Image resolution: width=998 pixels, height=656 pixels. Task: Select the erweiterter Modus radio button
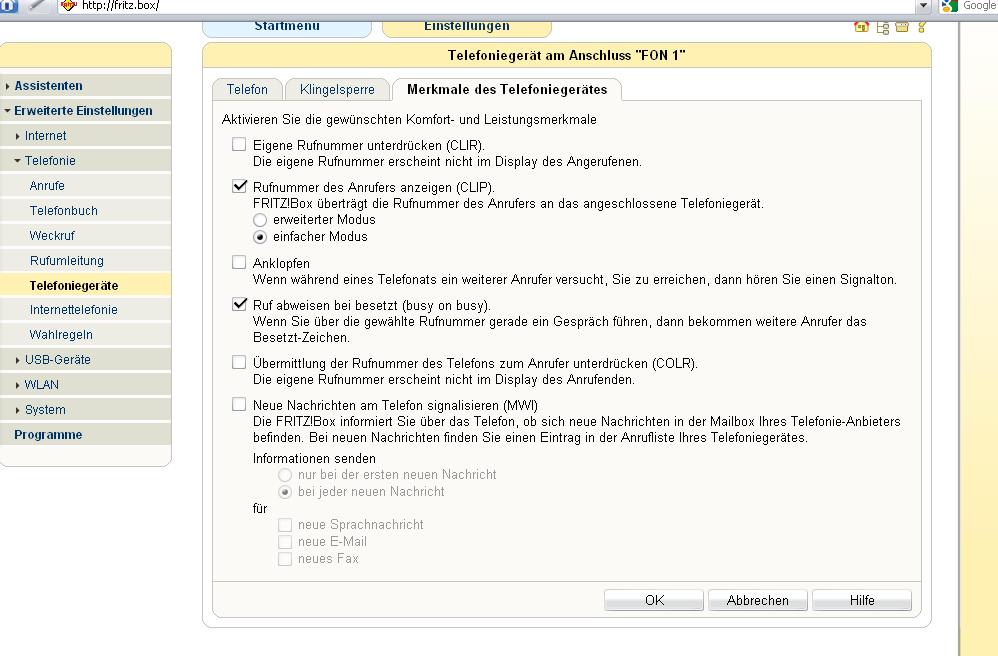260,219
